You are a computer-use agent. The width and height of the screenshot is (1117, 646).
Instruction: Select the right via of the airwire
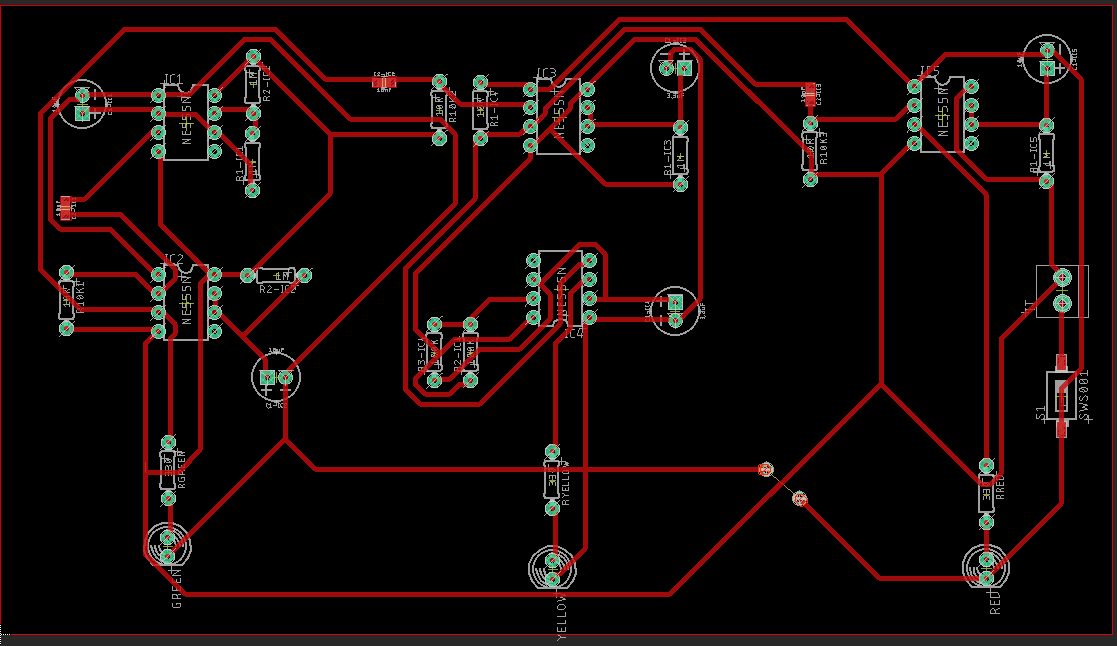point(799,499)
